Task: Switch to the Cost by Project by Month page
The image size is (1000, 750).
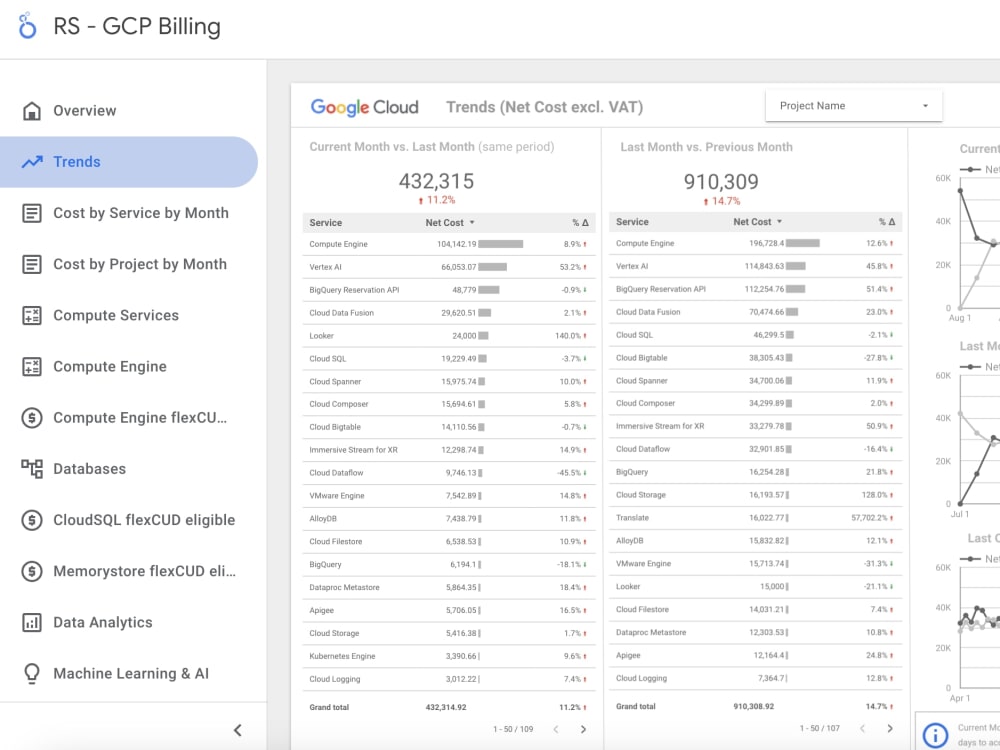Action: click(x=141, y=264)
